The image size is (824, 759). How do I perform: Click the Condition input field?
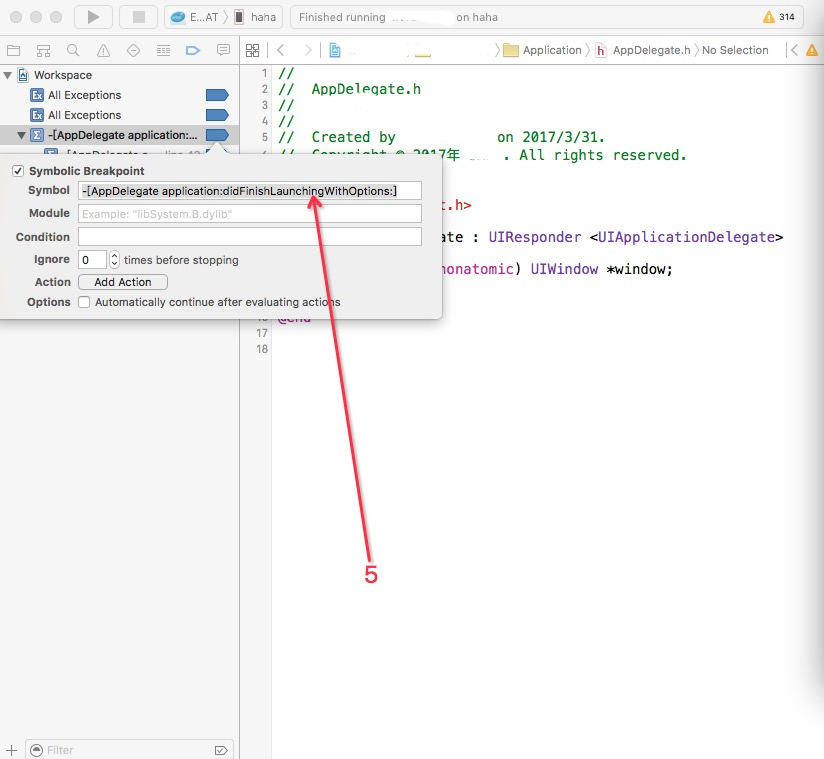[250, 236]
